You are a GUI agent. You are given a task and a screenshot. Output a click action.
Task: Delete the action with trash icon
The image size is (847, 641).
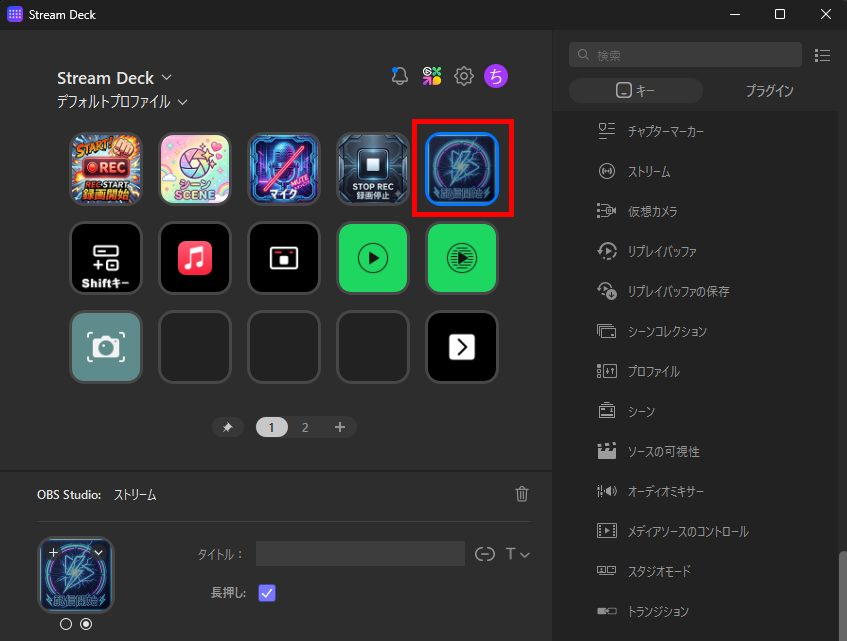click(x=522, y=494)
